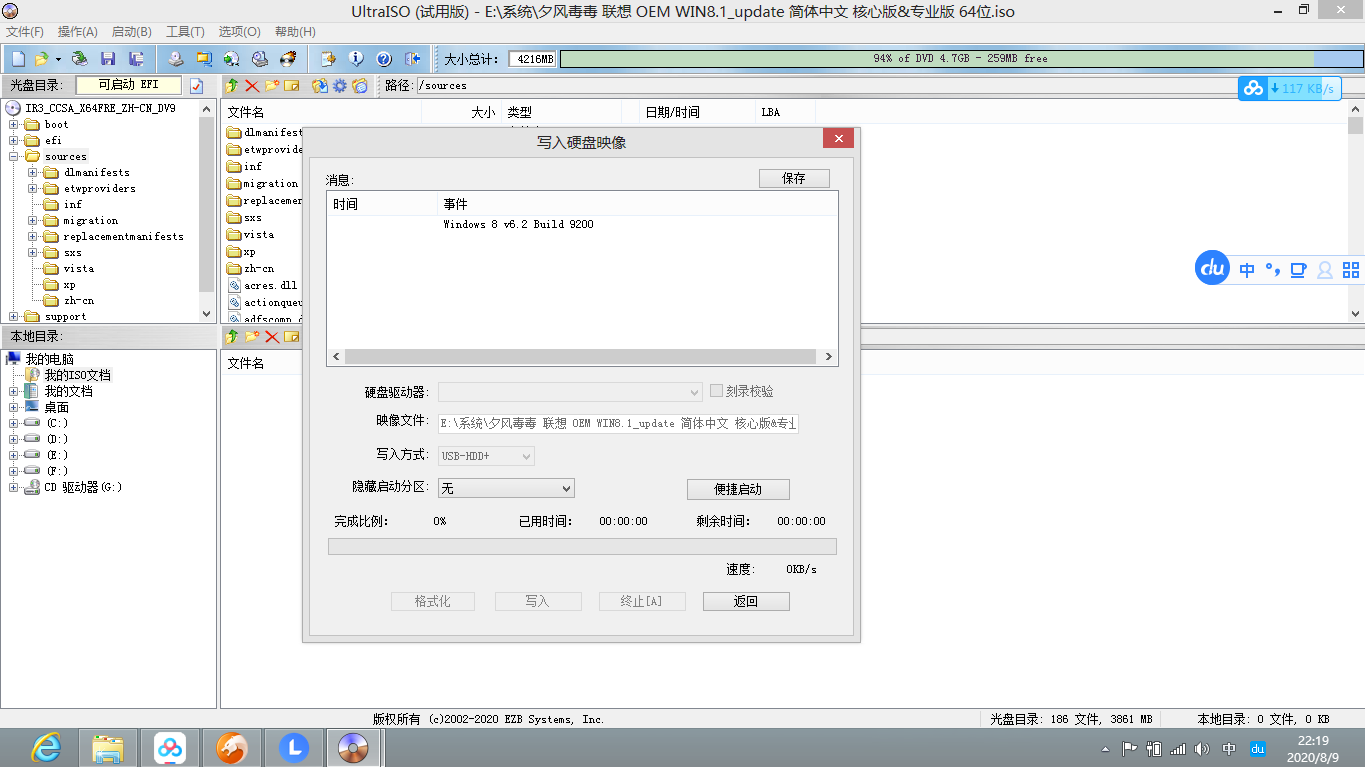
Task: Toggle the 刻录校验 checkbox
Action: tap(717, 391)
